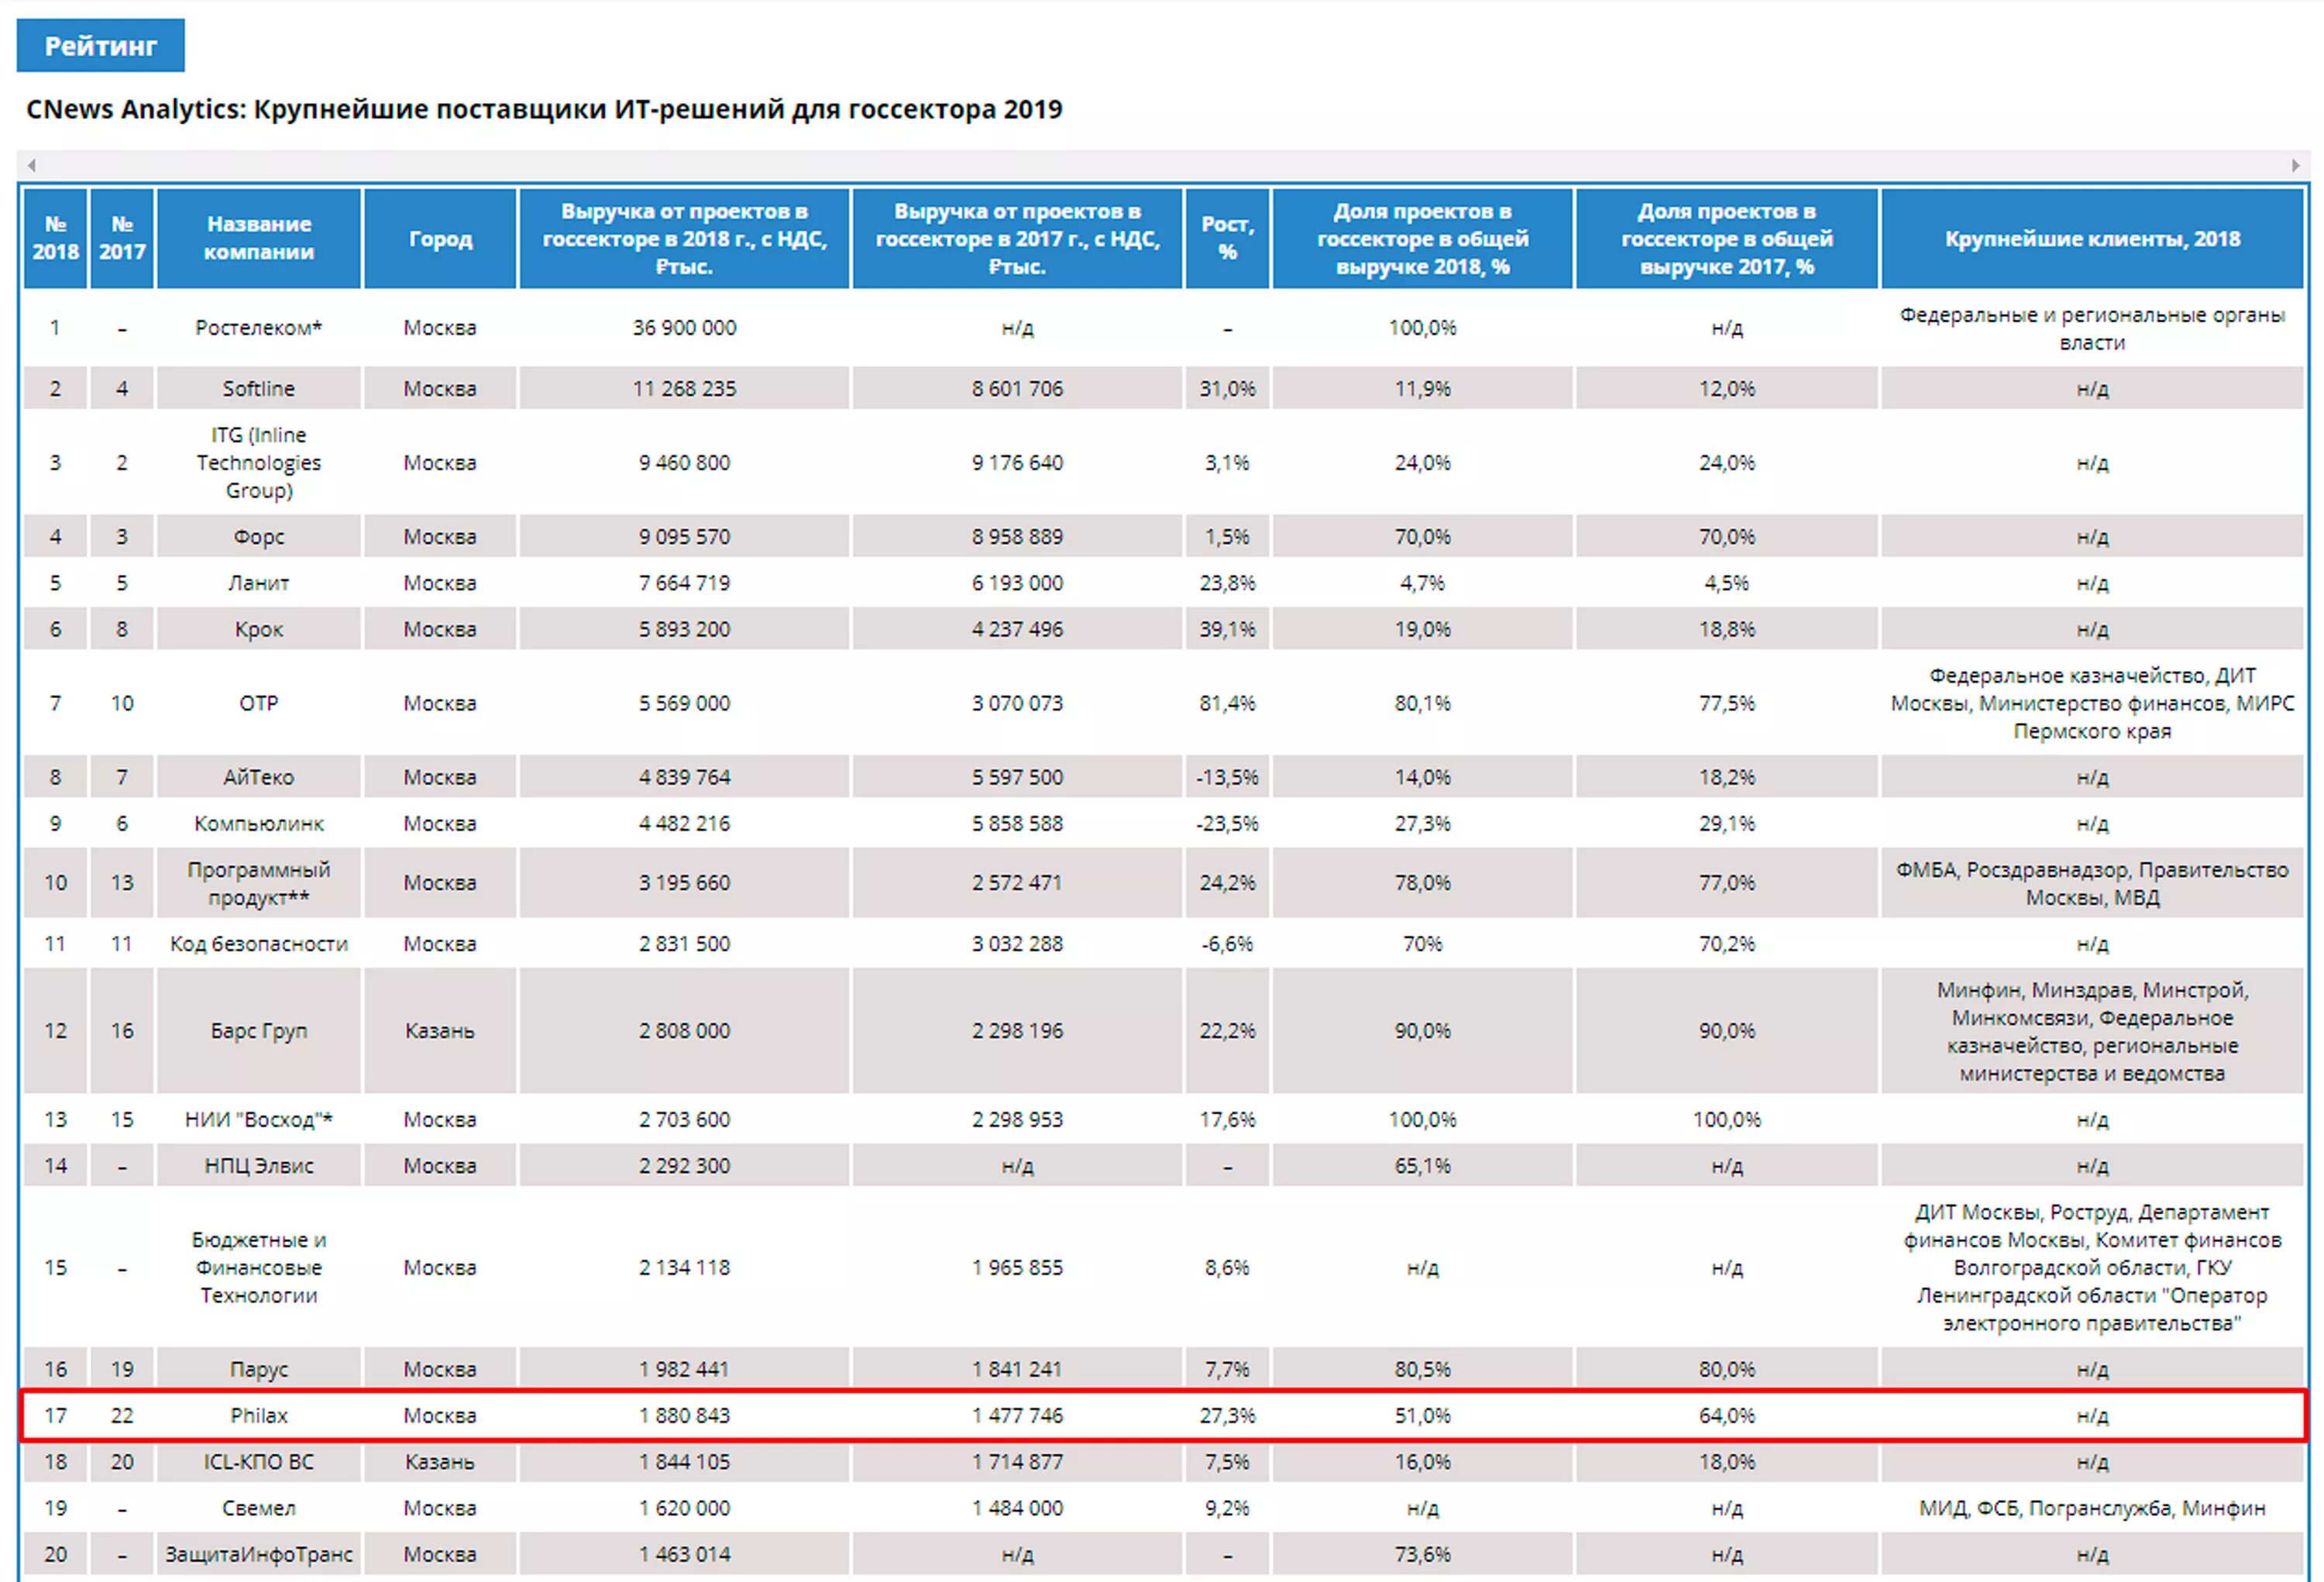The image size is (2324, 1582).
Task: Click the Рост, % column header
Action: click(1227, 238)
